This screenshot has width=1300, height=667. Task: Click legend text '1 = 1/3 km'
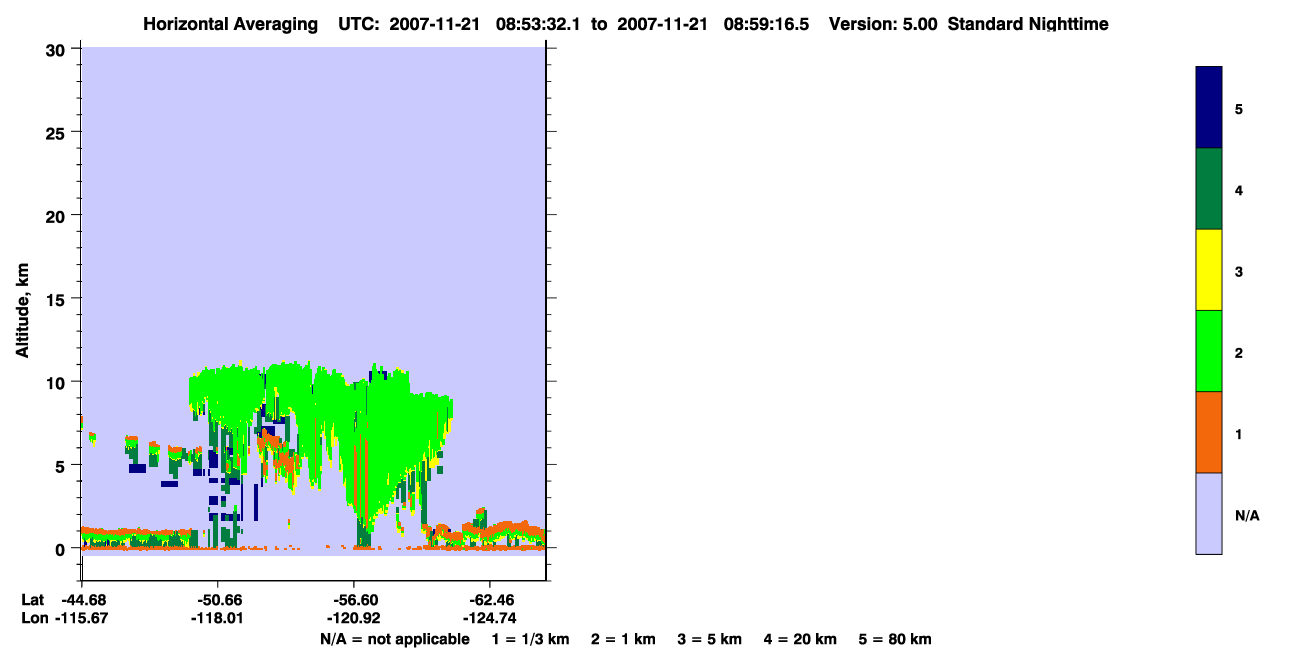click(x=531, y=639)
